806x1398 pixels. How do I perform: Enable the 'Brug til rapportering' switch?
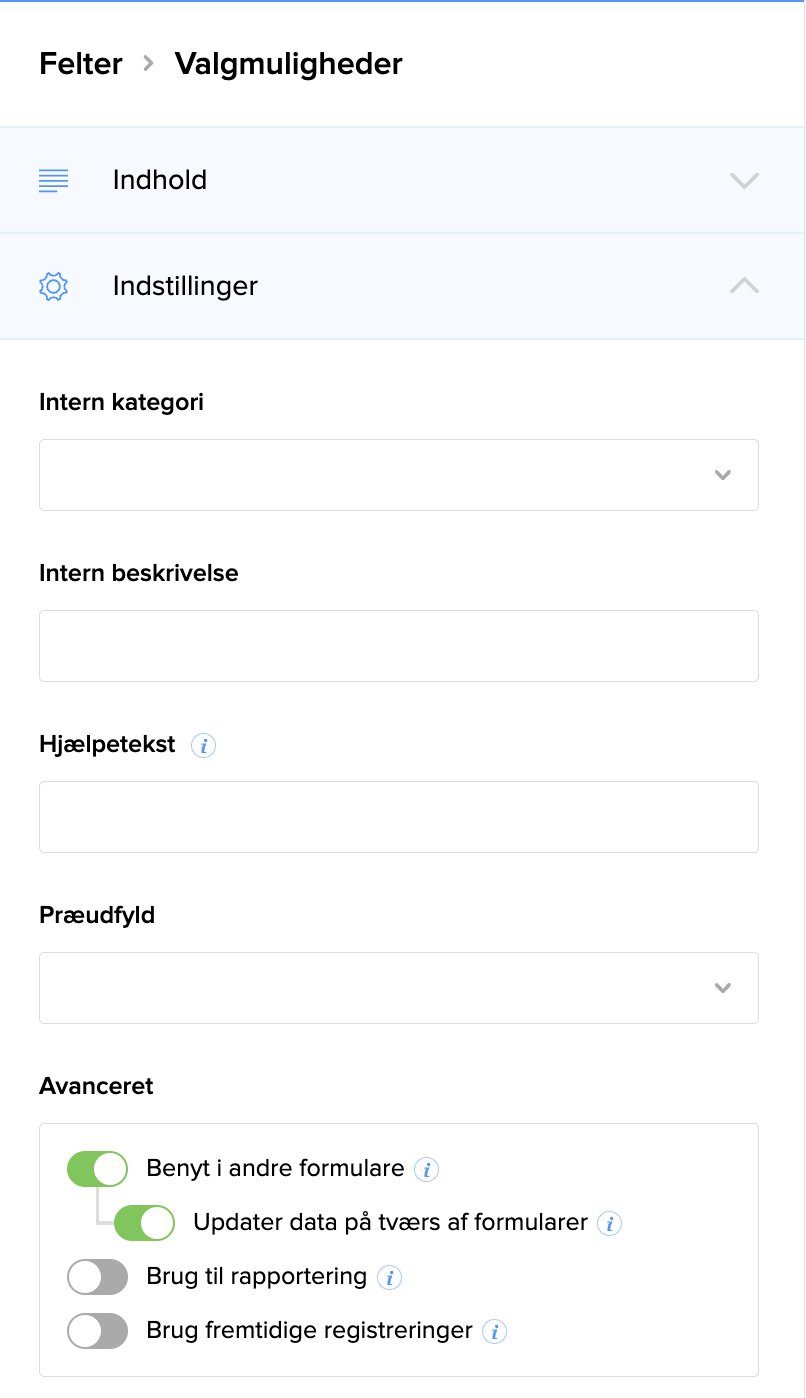click(x=97, y=1277)
